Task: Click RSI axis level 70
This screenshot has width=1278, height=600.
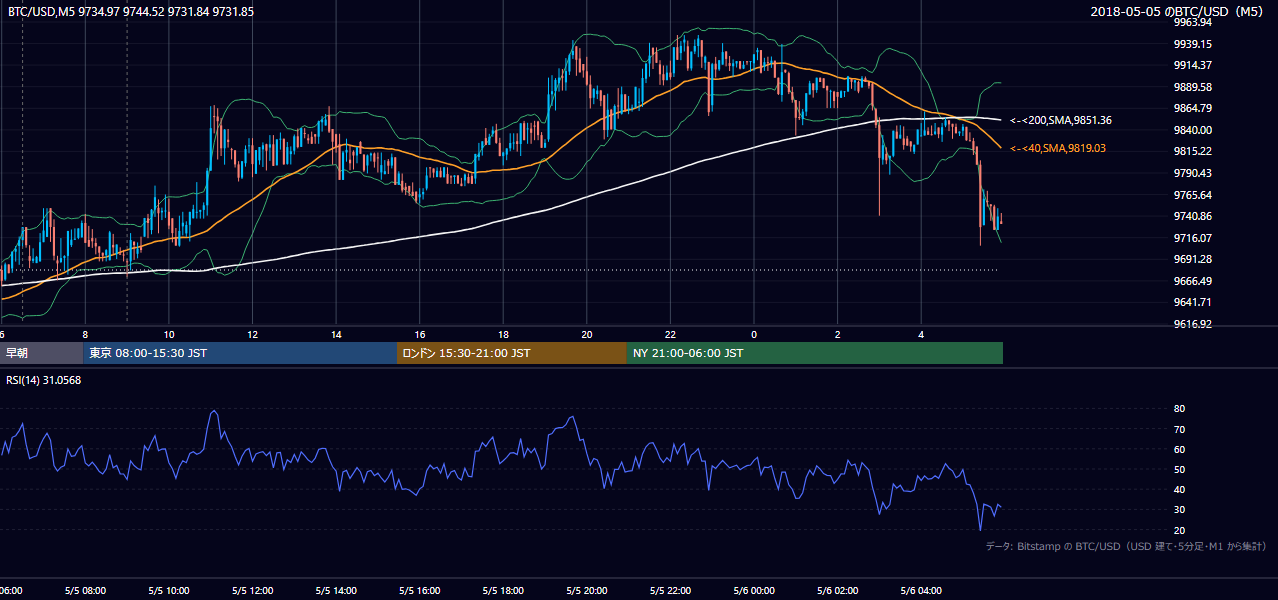Action: tap(1179, 429)
